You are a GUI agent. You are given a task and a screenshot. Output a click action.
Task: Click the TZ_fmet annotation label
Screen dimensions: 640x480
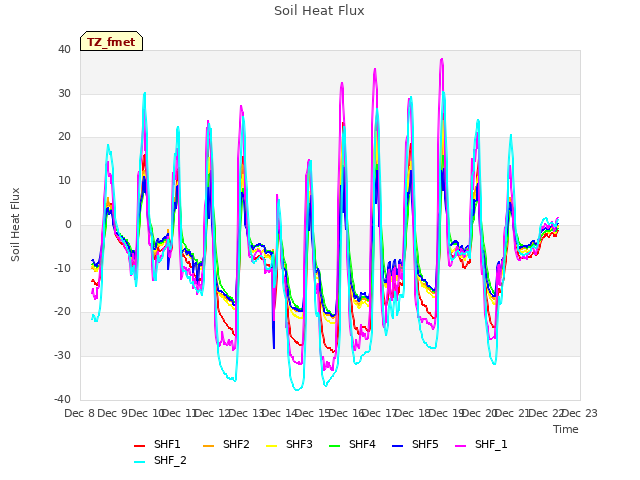[111, 42]
